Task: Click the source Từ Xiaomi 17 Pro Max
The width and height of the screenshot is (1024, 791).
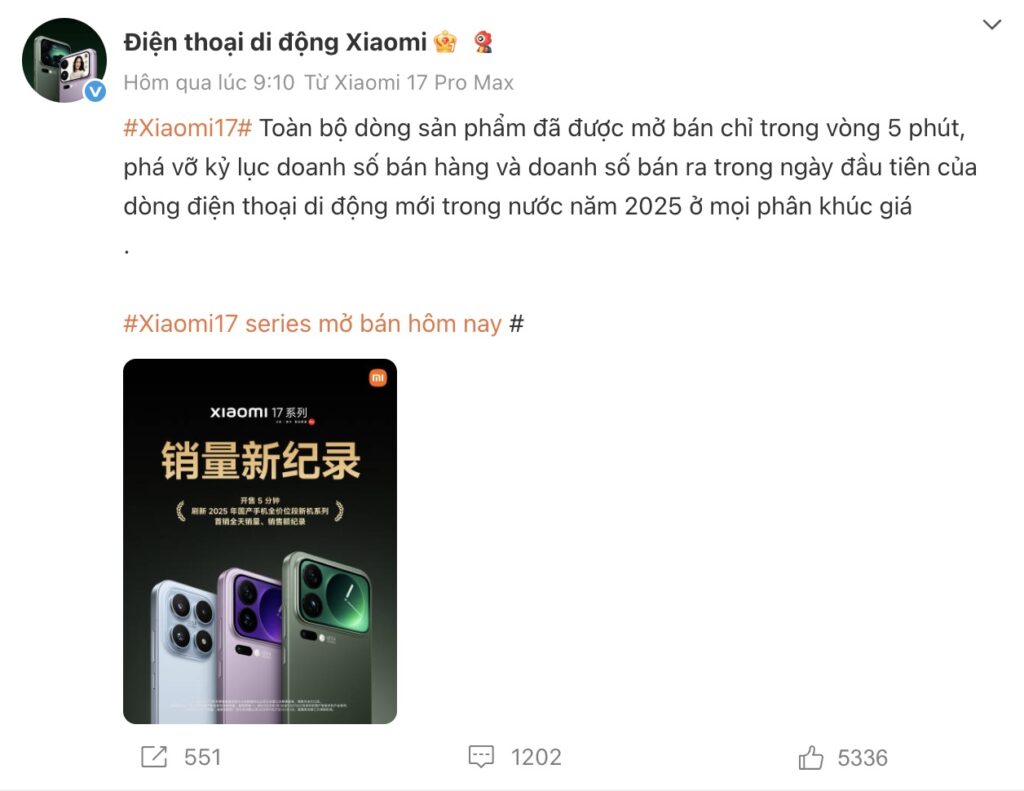Action: [x=409, y=83]
